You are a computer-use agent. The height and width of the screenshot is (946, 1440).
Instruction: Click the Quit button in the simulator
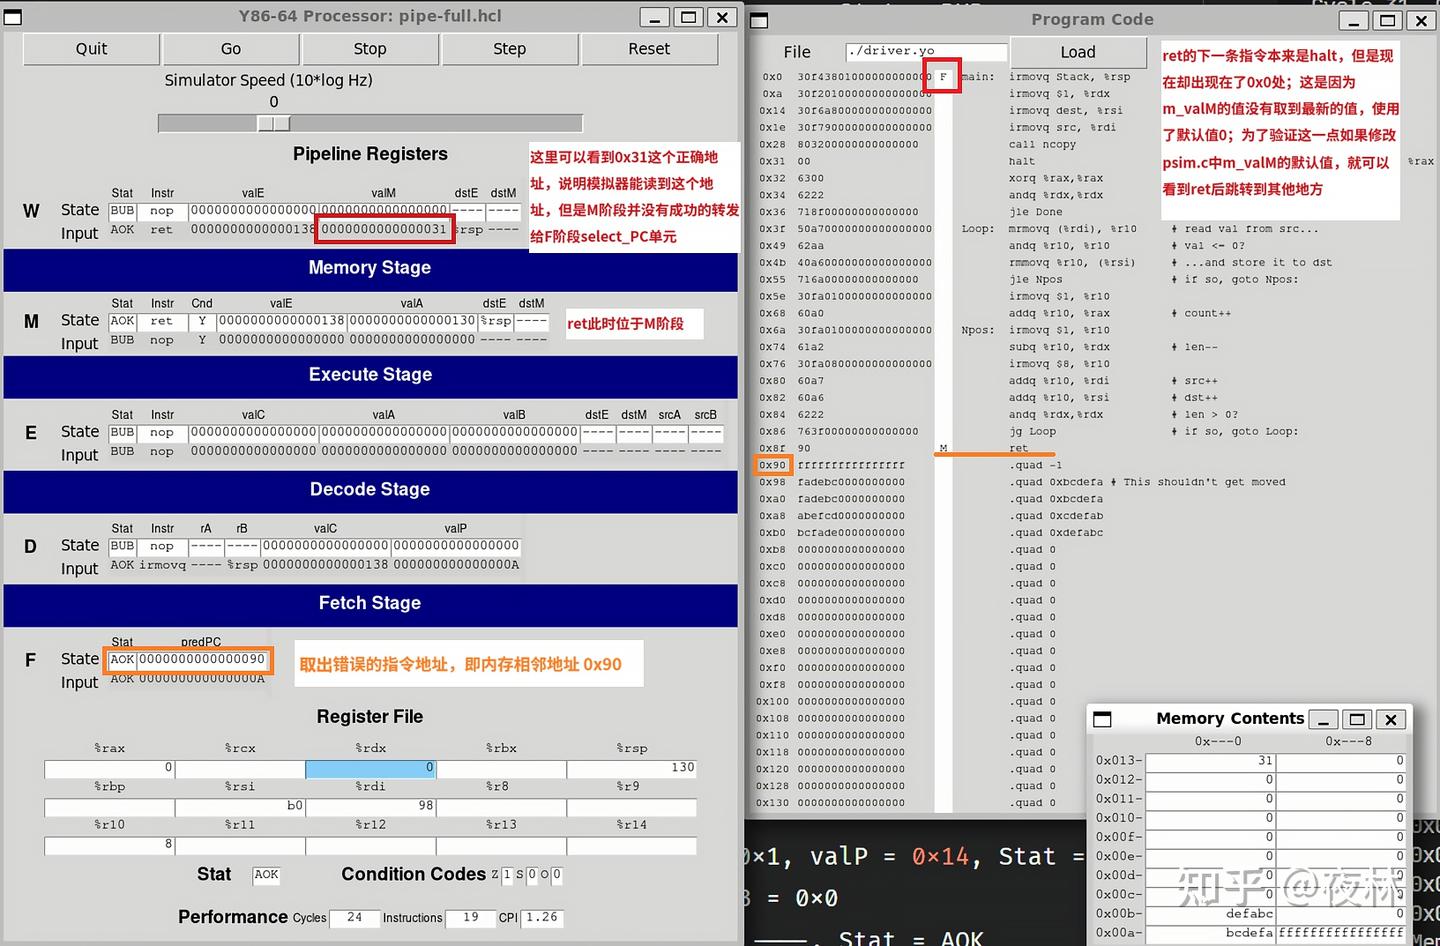pos(91,49)
